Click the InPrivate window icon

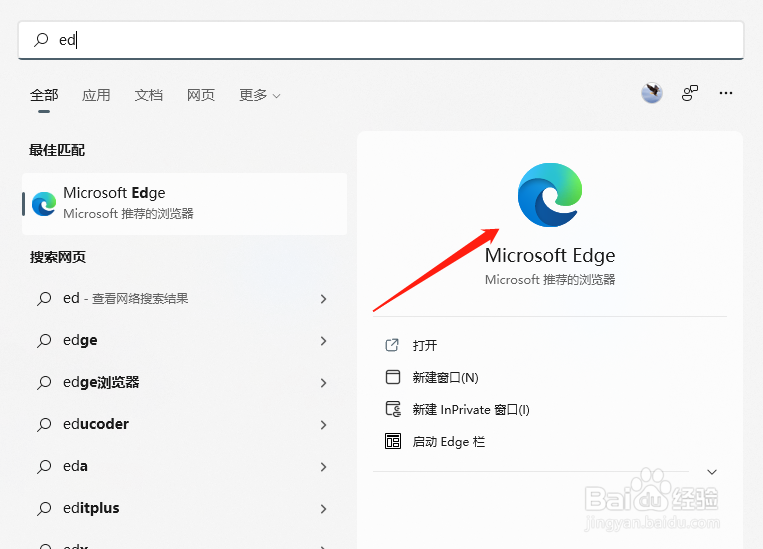pos(393,409)
